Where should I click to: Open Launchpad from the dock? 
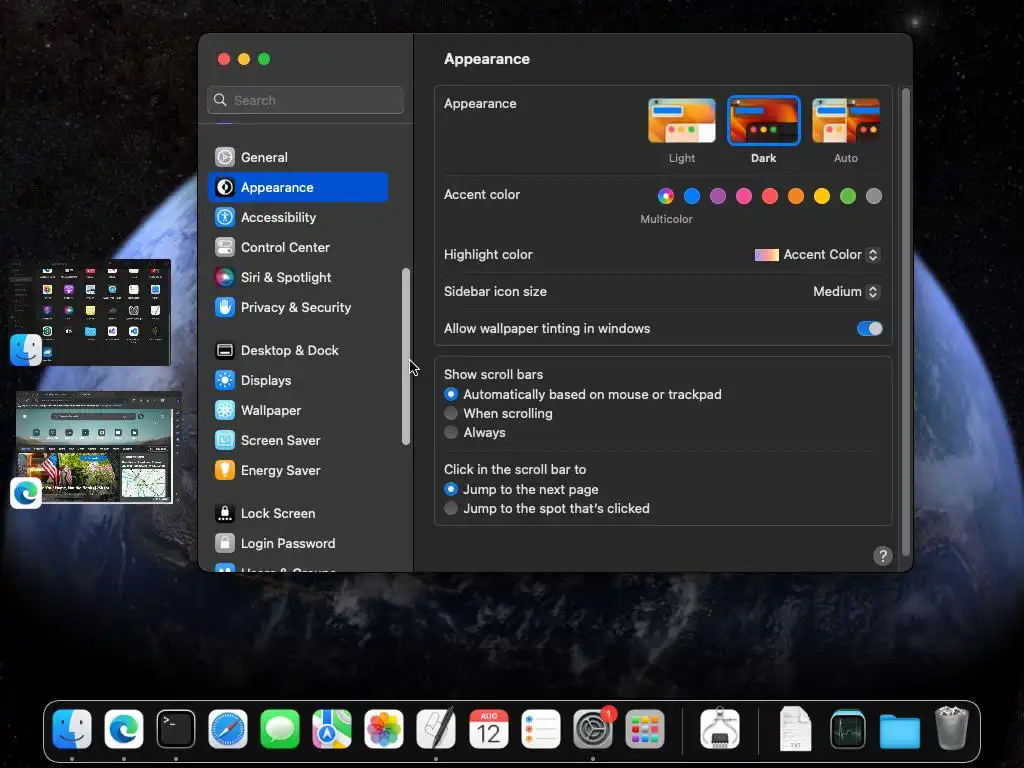point(645,729)
